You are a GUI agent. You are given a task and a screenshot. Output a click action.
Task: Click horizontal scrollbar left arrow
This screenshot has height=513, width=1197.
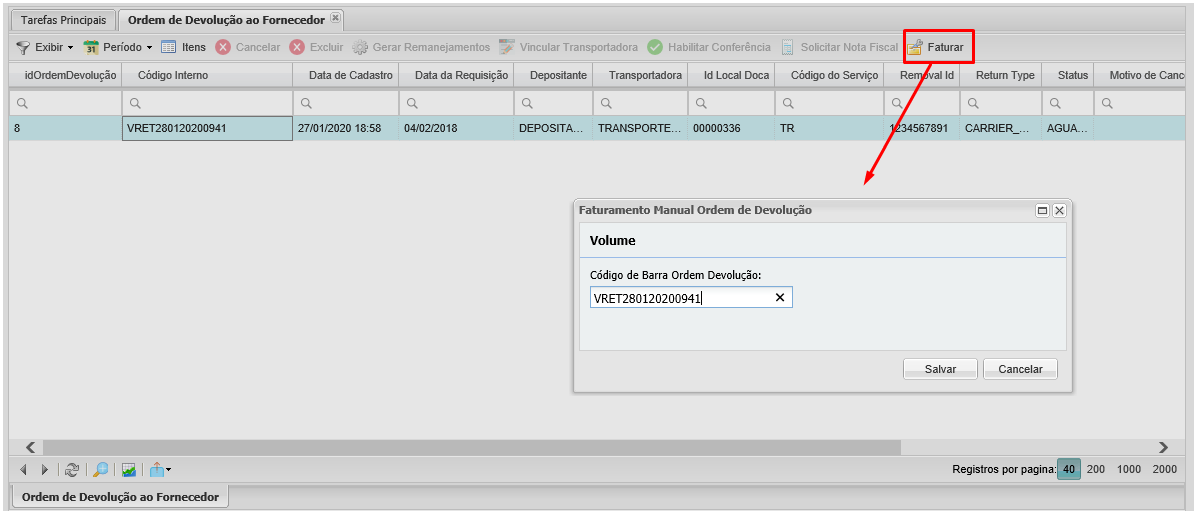(31, 447)
